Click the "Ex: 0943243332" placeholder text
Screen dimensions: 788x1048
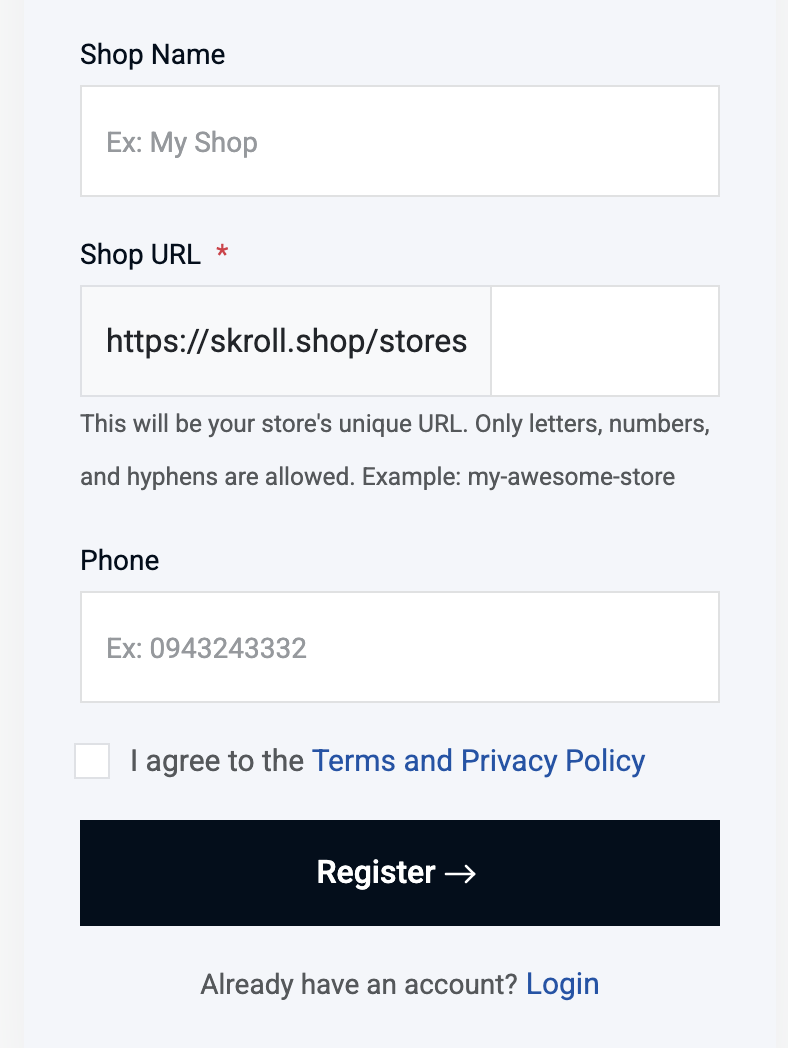pyautogui.click(x=206, y=649)
